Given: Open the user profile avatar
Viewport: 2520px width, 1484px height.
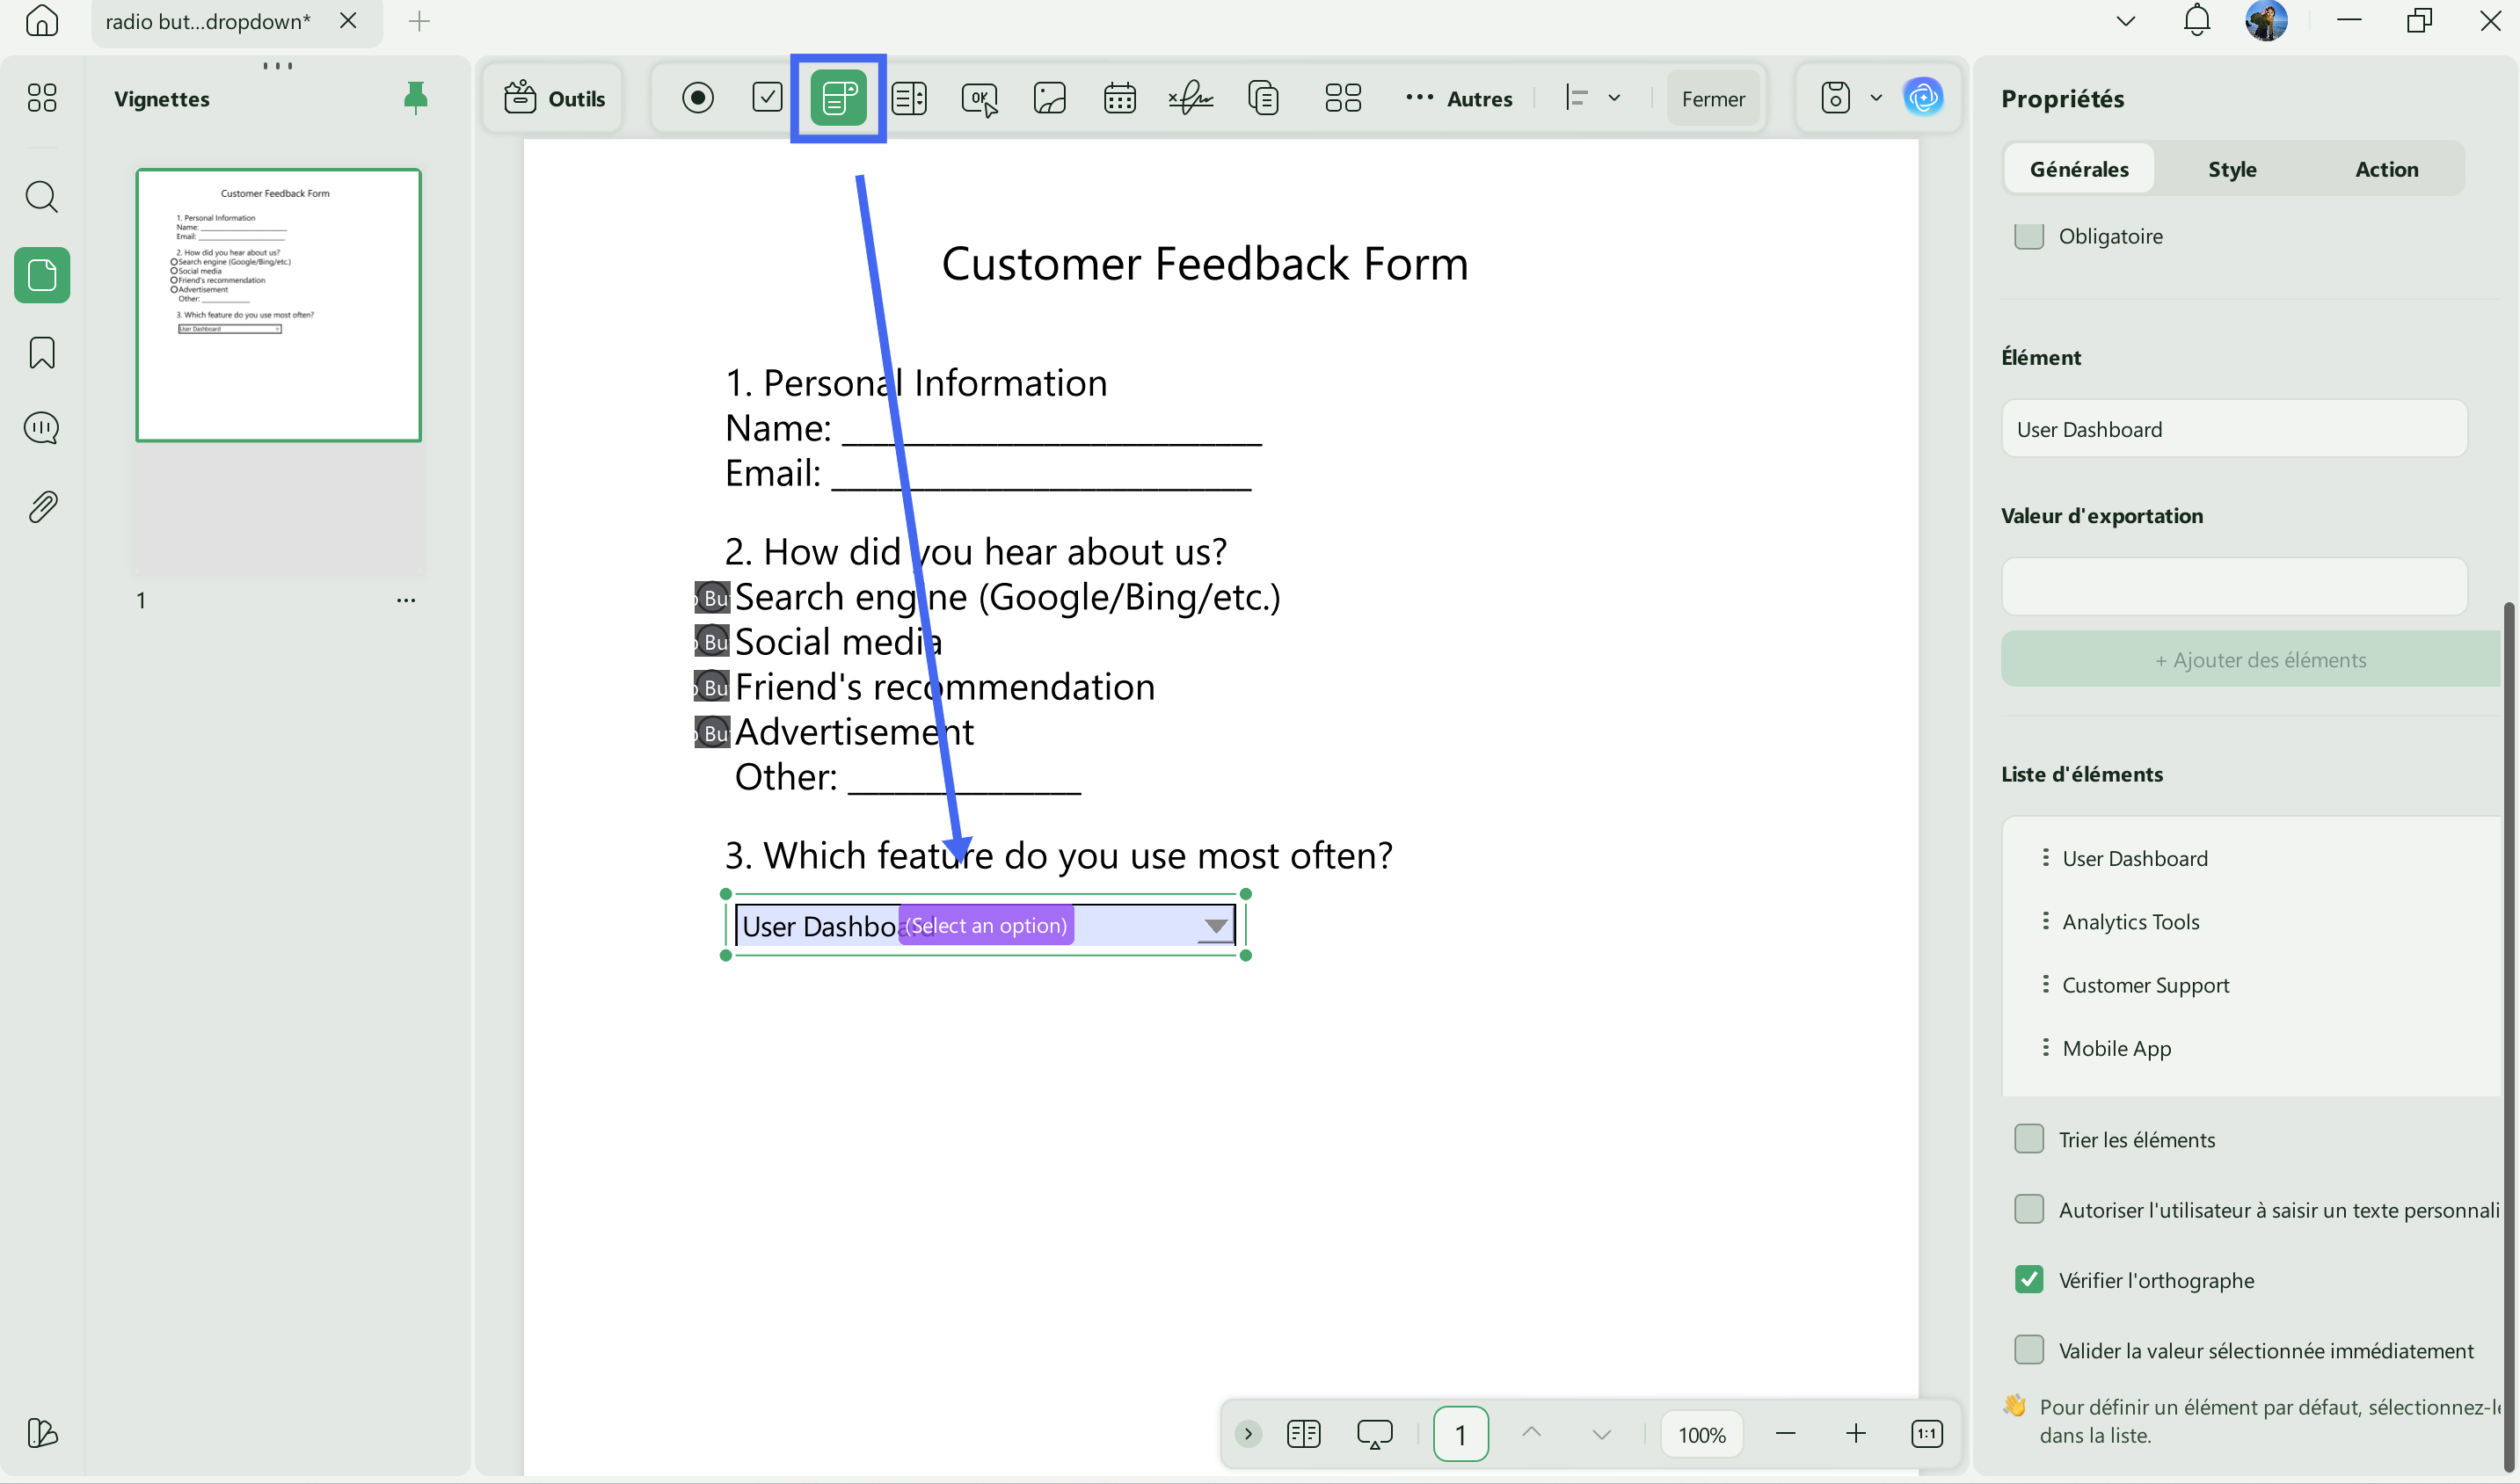Looking at the screenshot, I should point(2266,20).
